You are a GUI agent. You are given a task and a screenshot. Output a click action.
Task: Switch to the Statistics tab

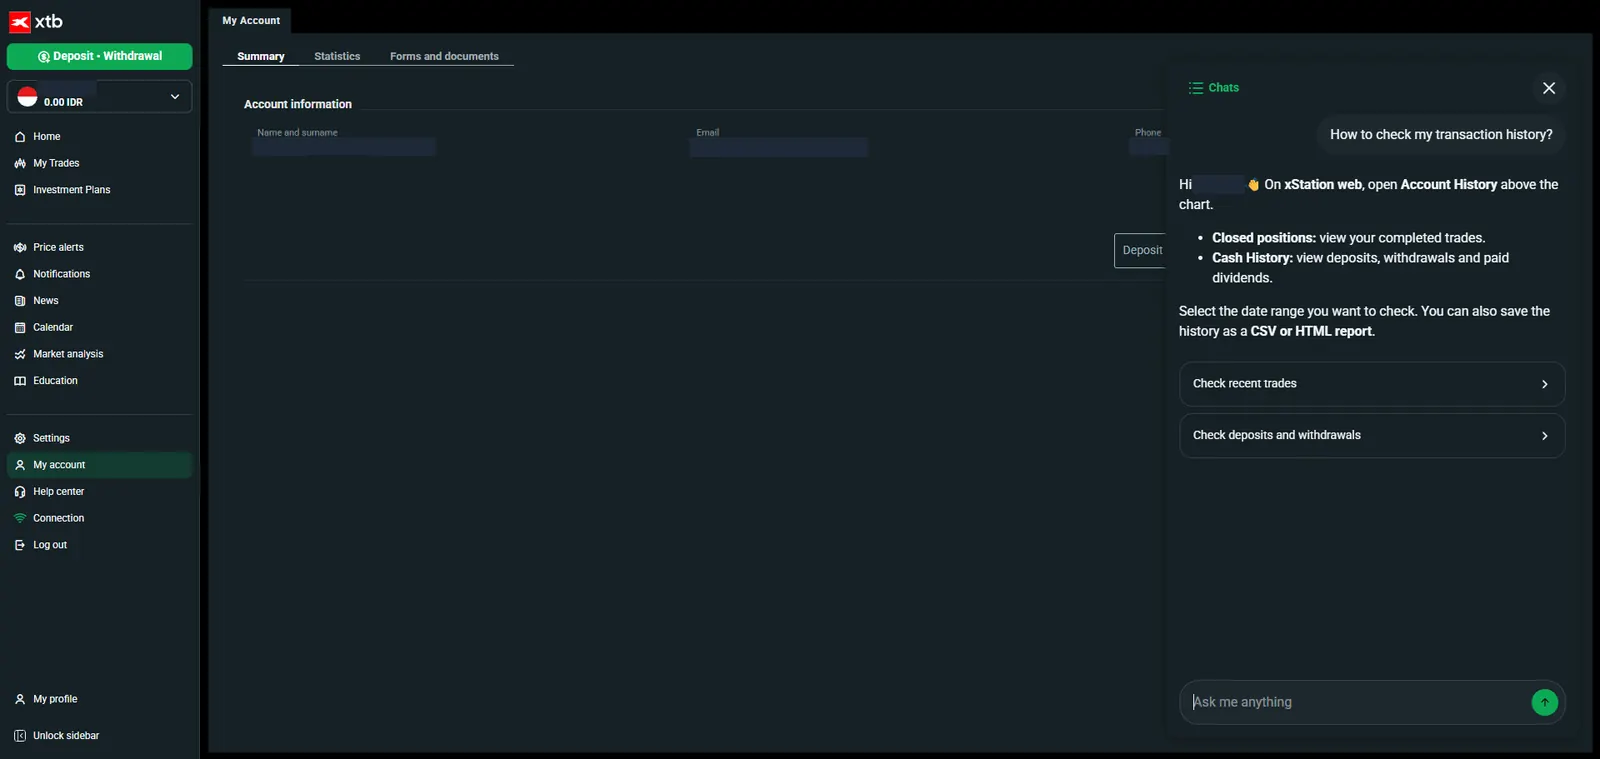337,57
